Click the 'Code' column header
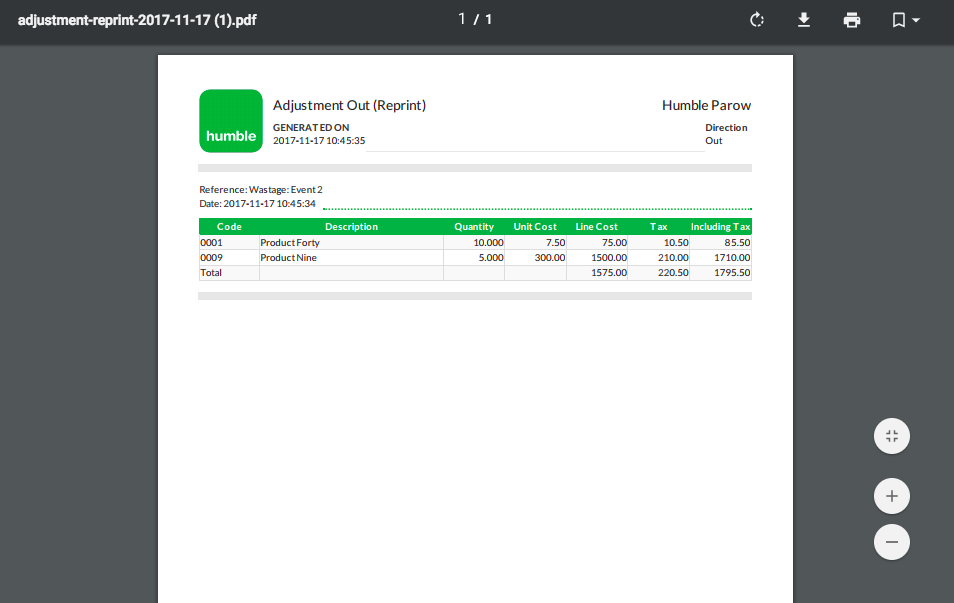This screenshot has height=603, width=954. (x=229, y=226)
